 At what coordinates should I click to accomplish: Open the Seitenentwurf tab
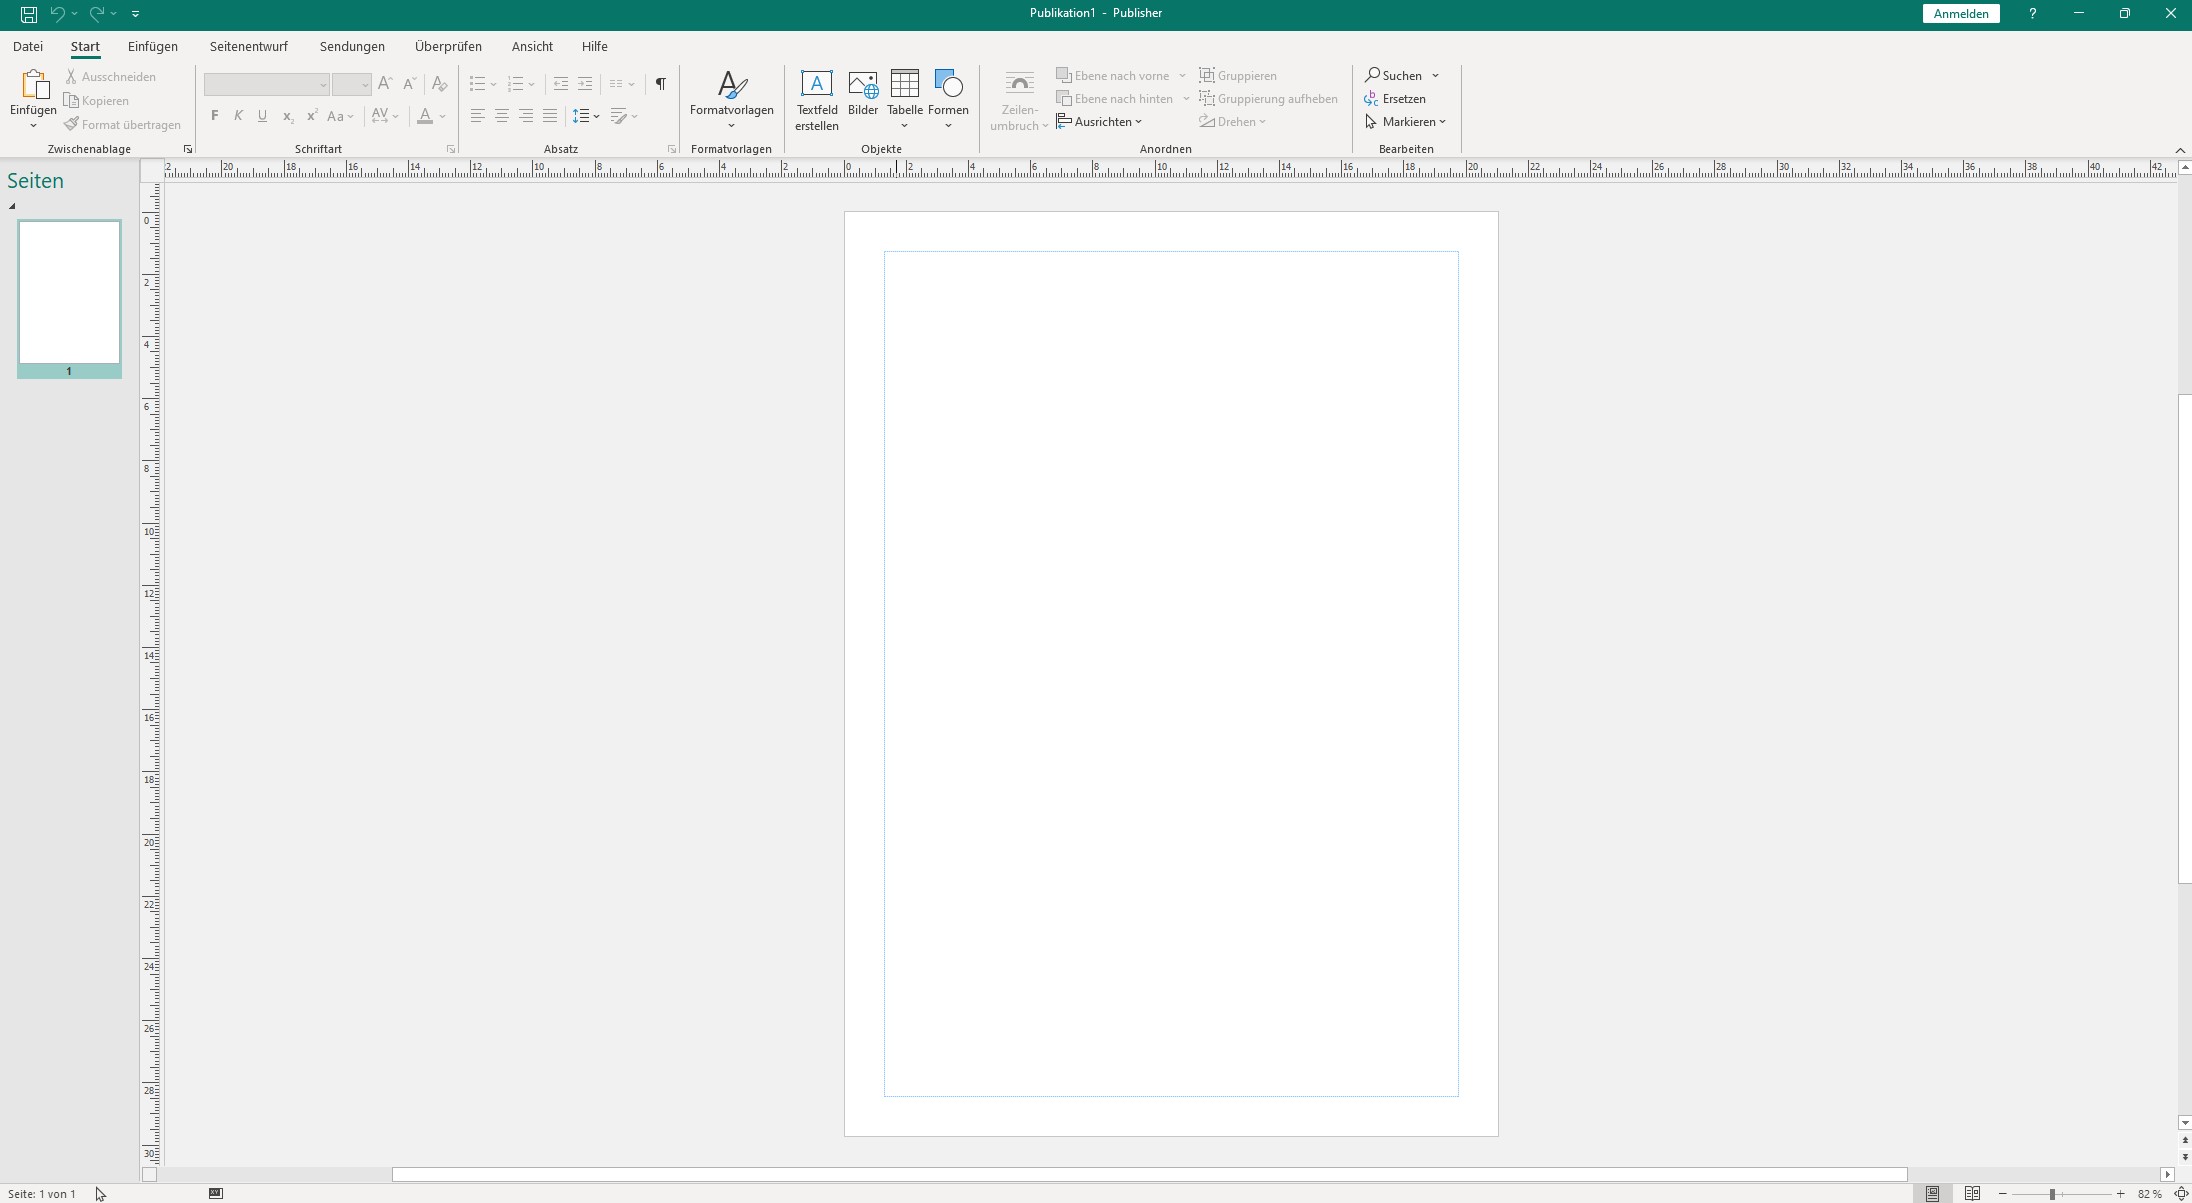coord(248,47)
